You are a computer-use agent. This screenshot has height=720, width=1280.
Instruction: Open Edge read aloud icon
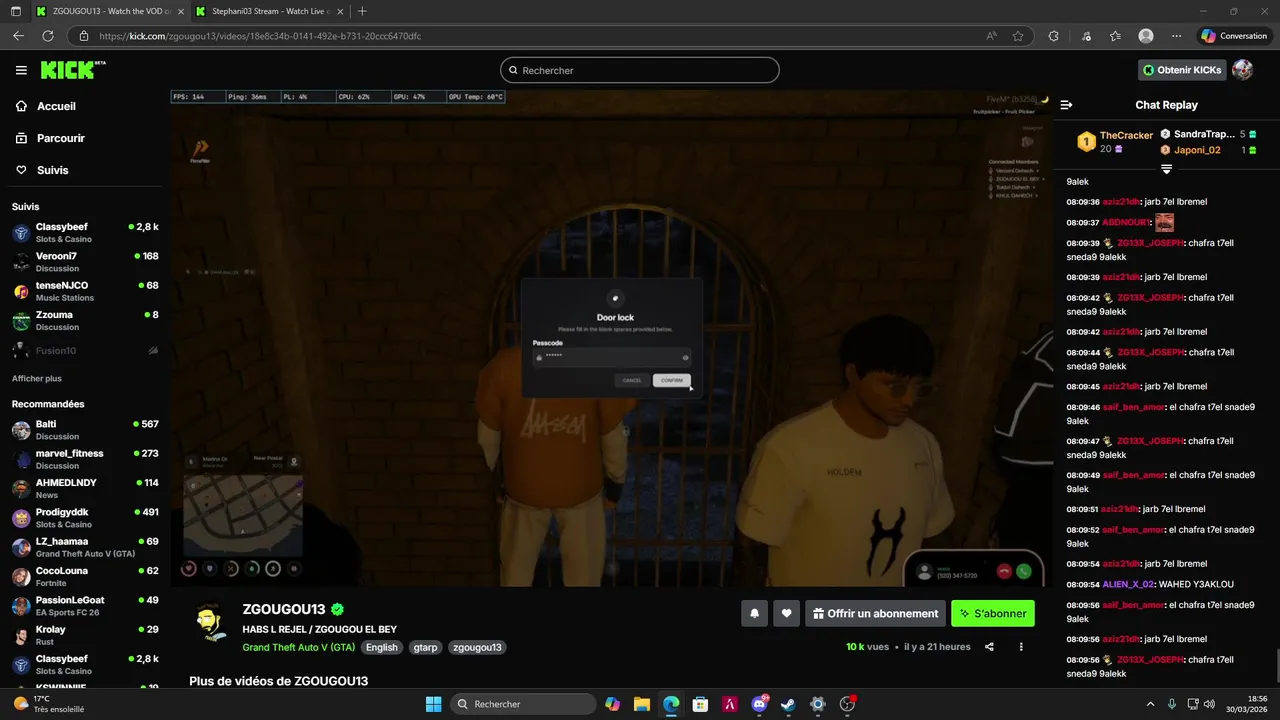pyautogui.click(x=991, y=36)
